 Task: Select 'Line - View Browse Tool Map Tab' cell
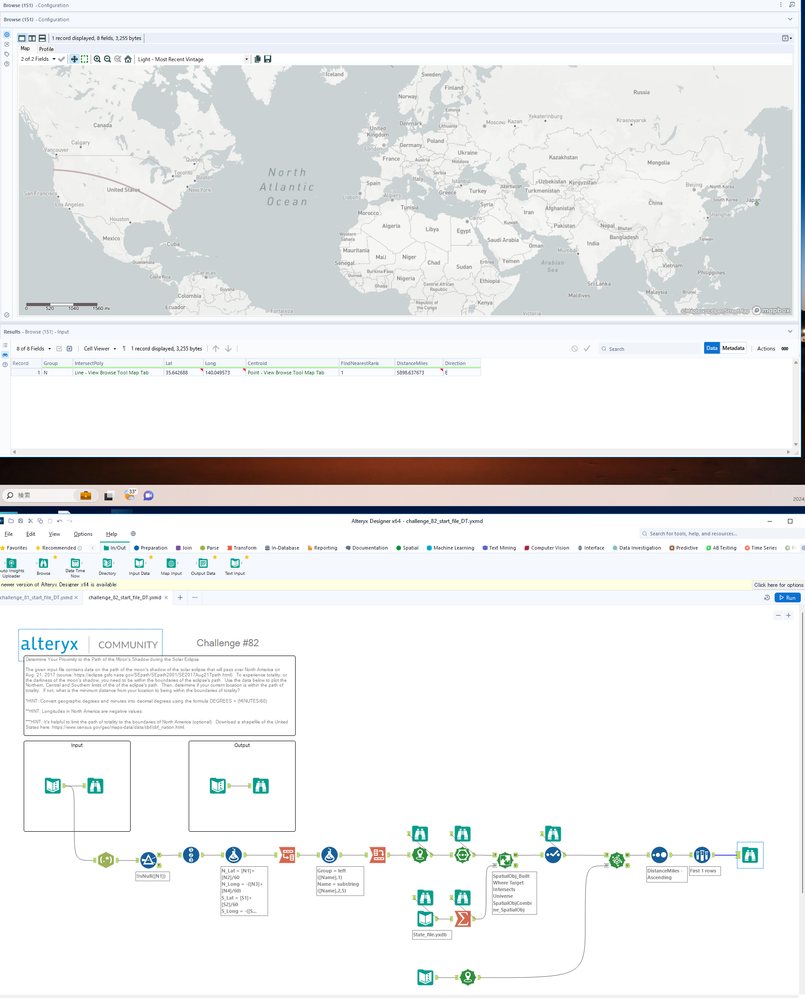[118, 372]
